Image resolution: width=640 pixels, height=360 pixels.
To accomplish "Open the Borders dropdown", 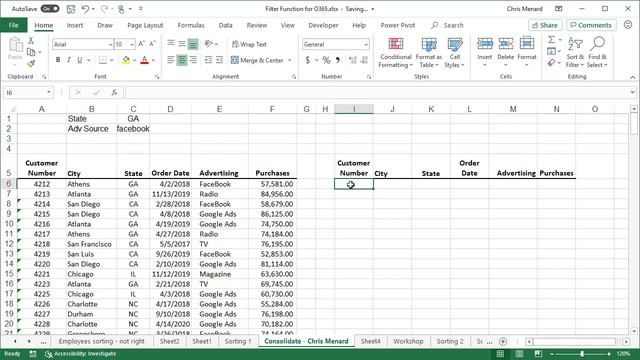I will [x=111, y=60].
